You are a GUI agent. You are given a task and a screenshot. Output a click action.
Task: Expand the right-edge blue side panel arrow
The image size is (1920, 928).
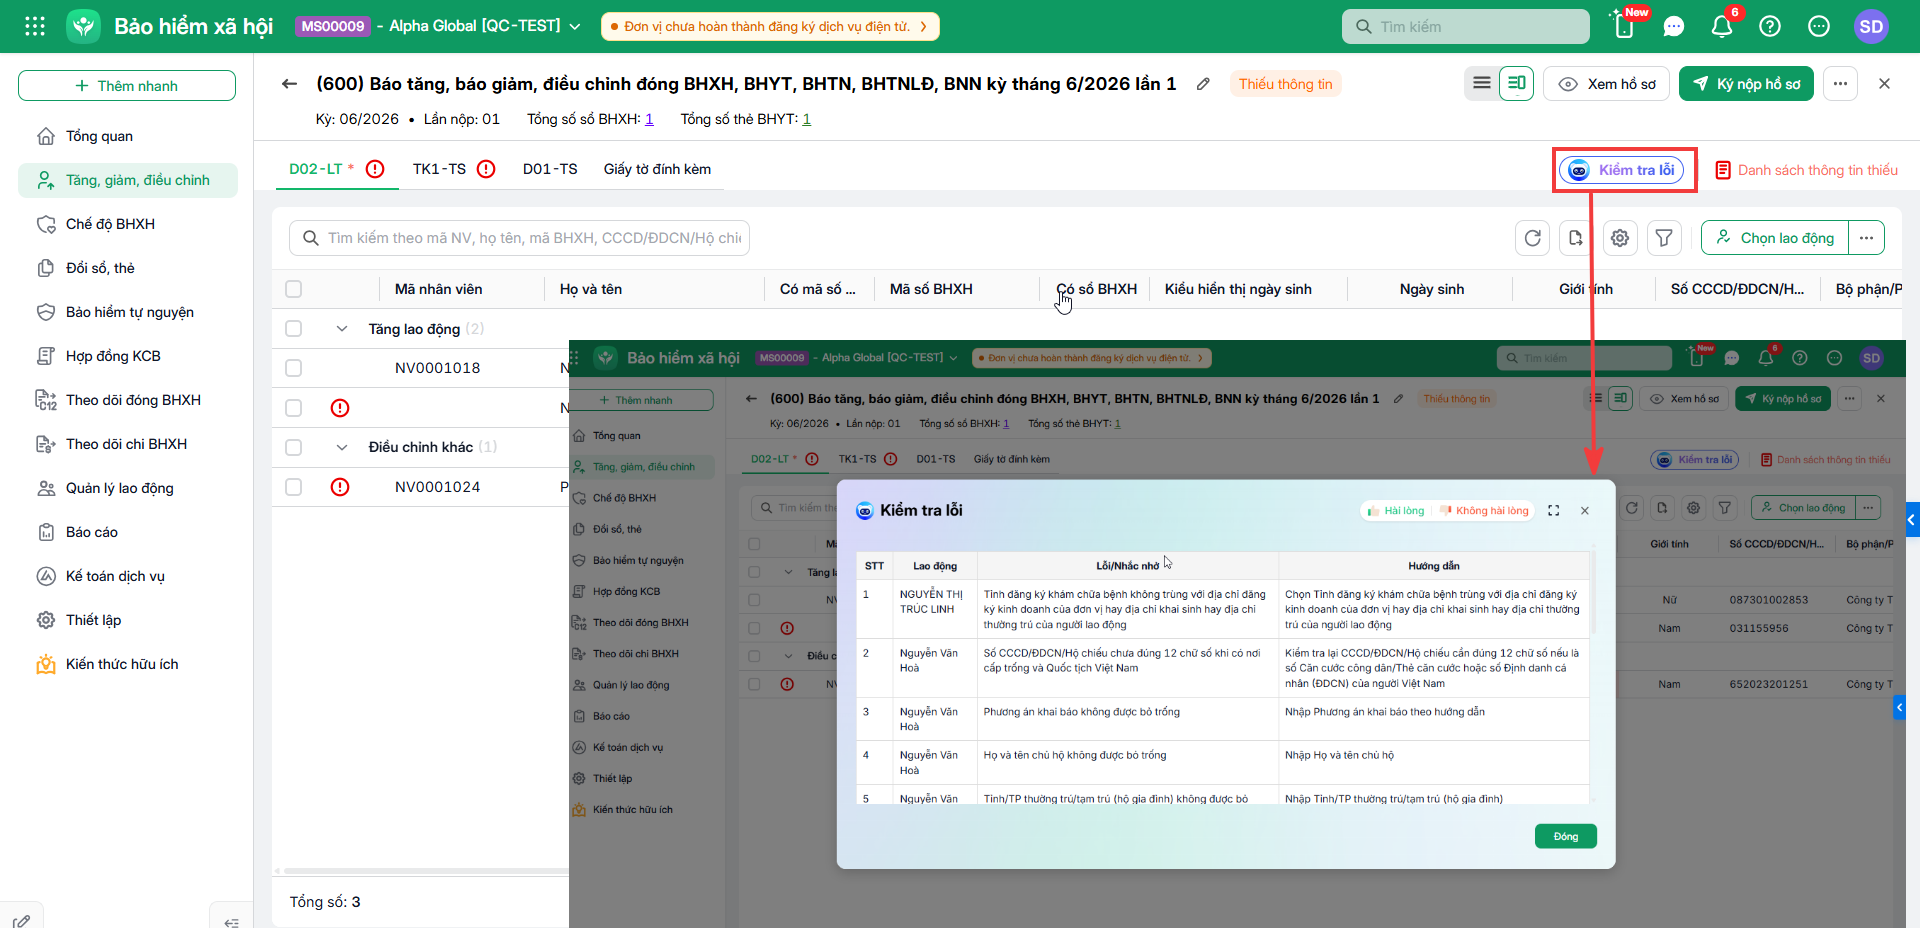click(1912, 520)
